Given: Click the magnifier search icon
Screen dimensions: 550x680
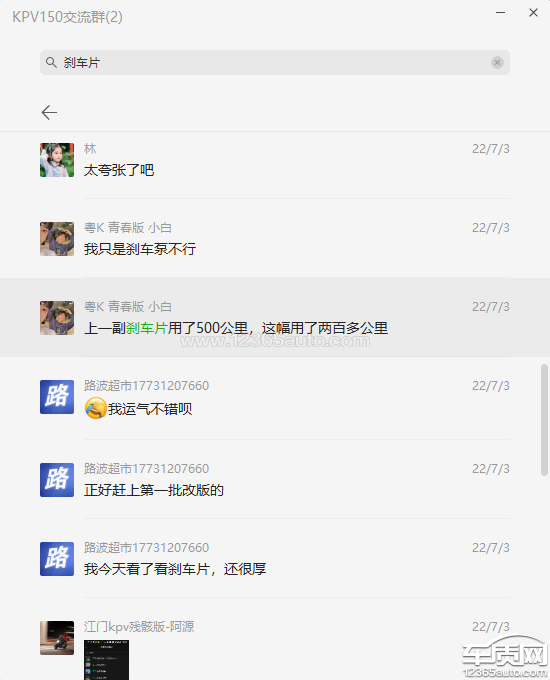Looking at the screenshot, I should 51,62.
